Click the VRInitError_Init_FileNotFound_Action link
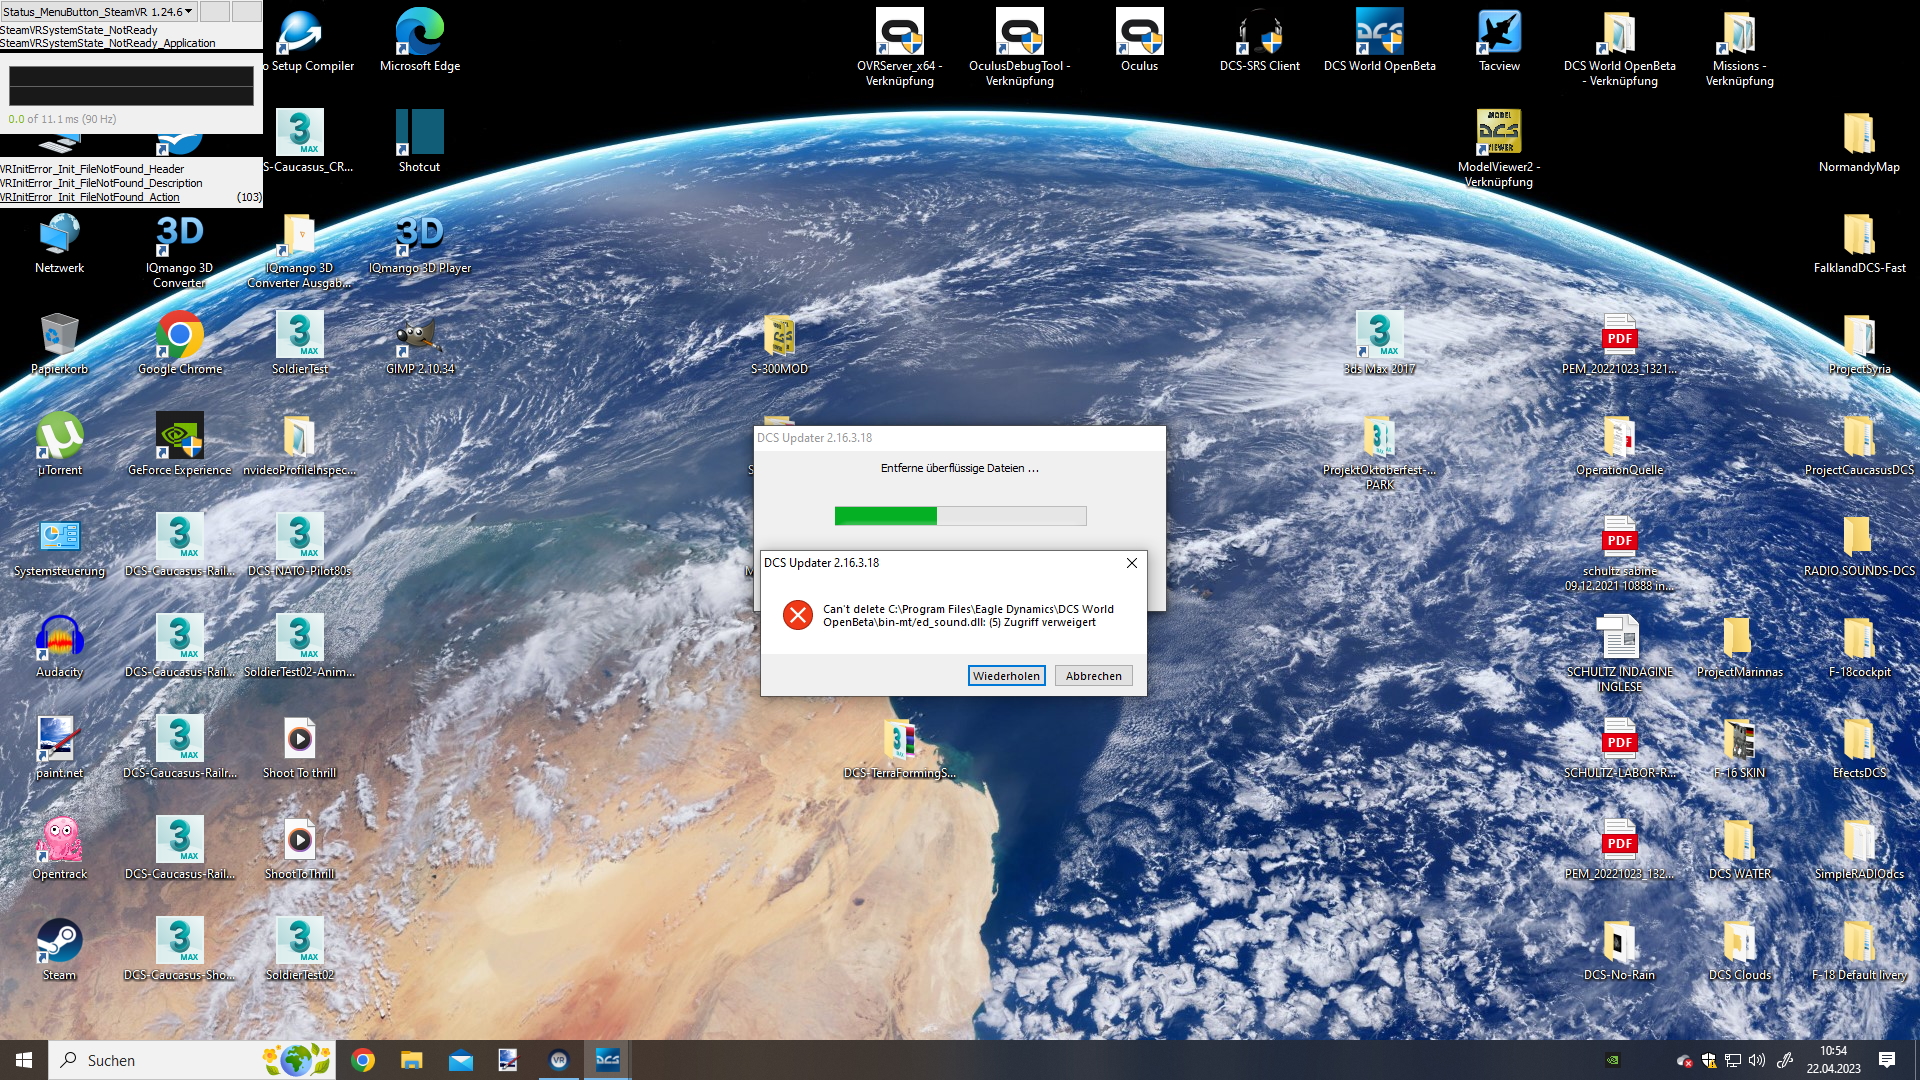 click(89, 197)
